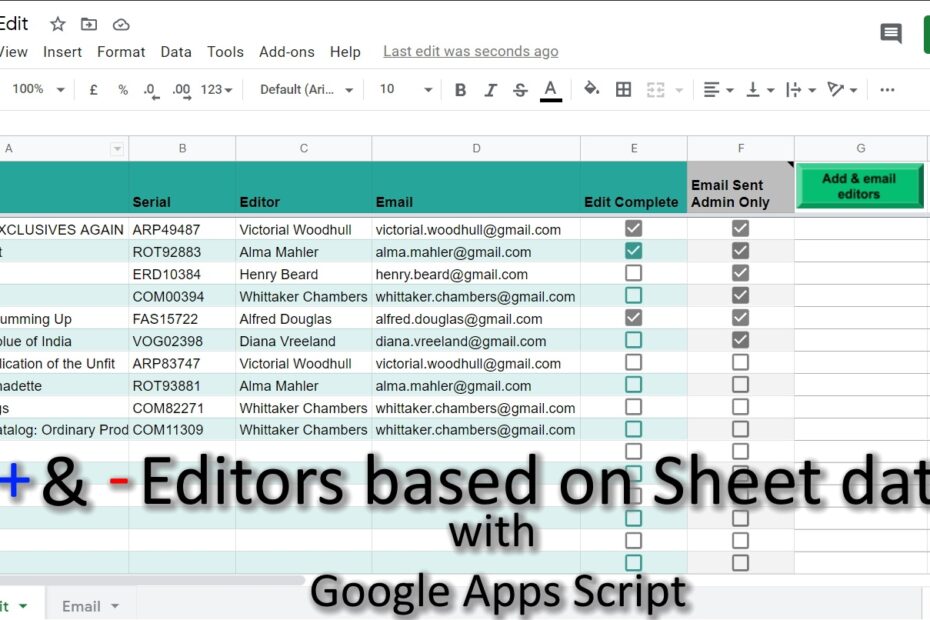The width and height of the screenshot is (930, 620).
Task: Open the 123 number format dropdown
Action: click(216, 90)
